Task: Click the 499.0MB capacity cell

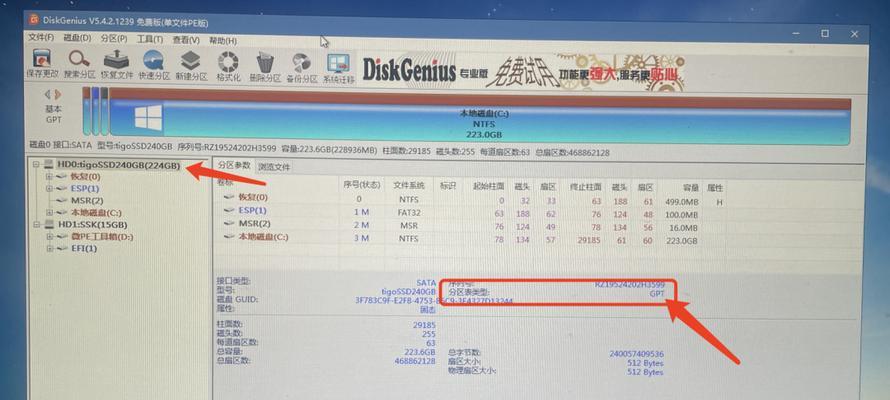Action: click(681, 201)
